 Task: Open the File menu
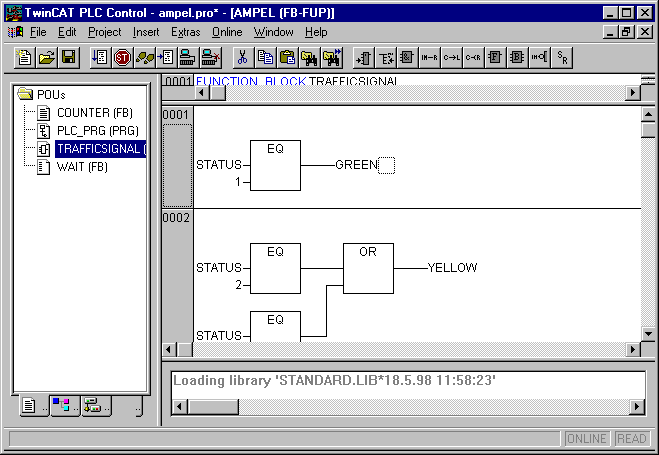(x=38, y=32)
